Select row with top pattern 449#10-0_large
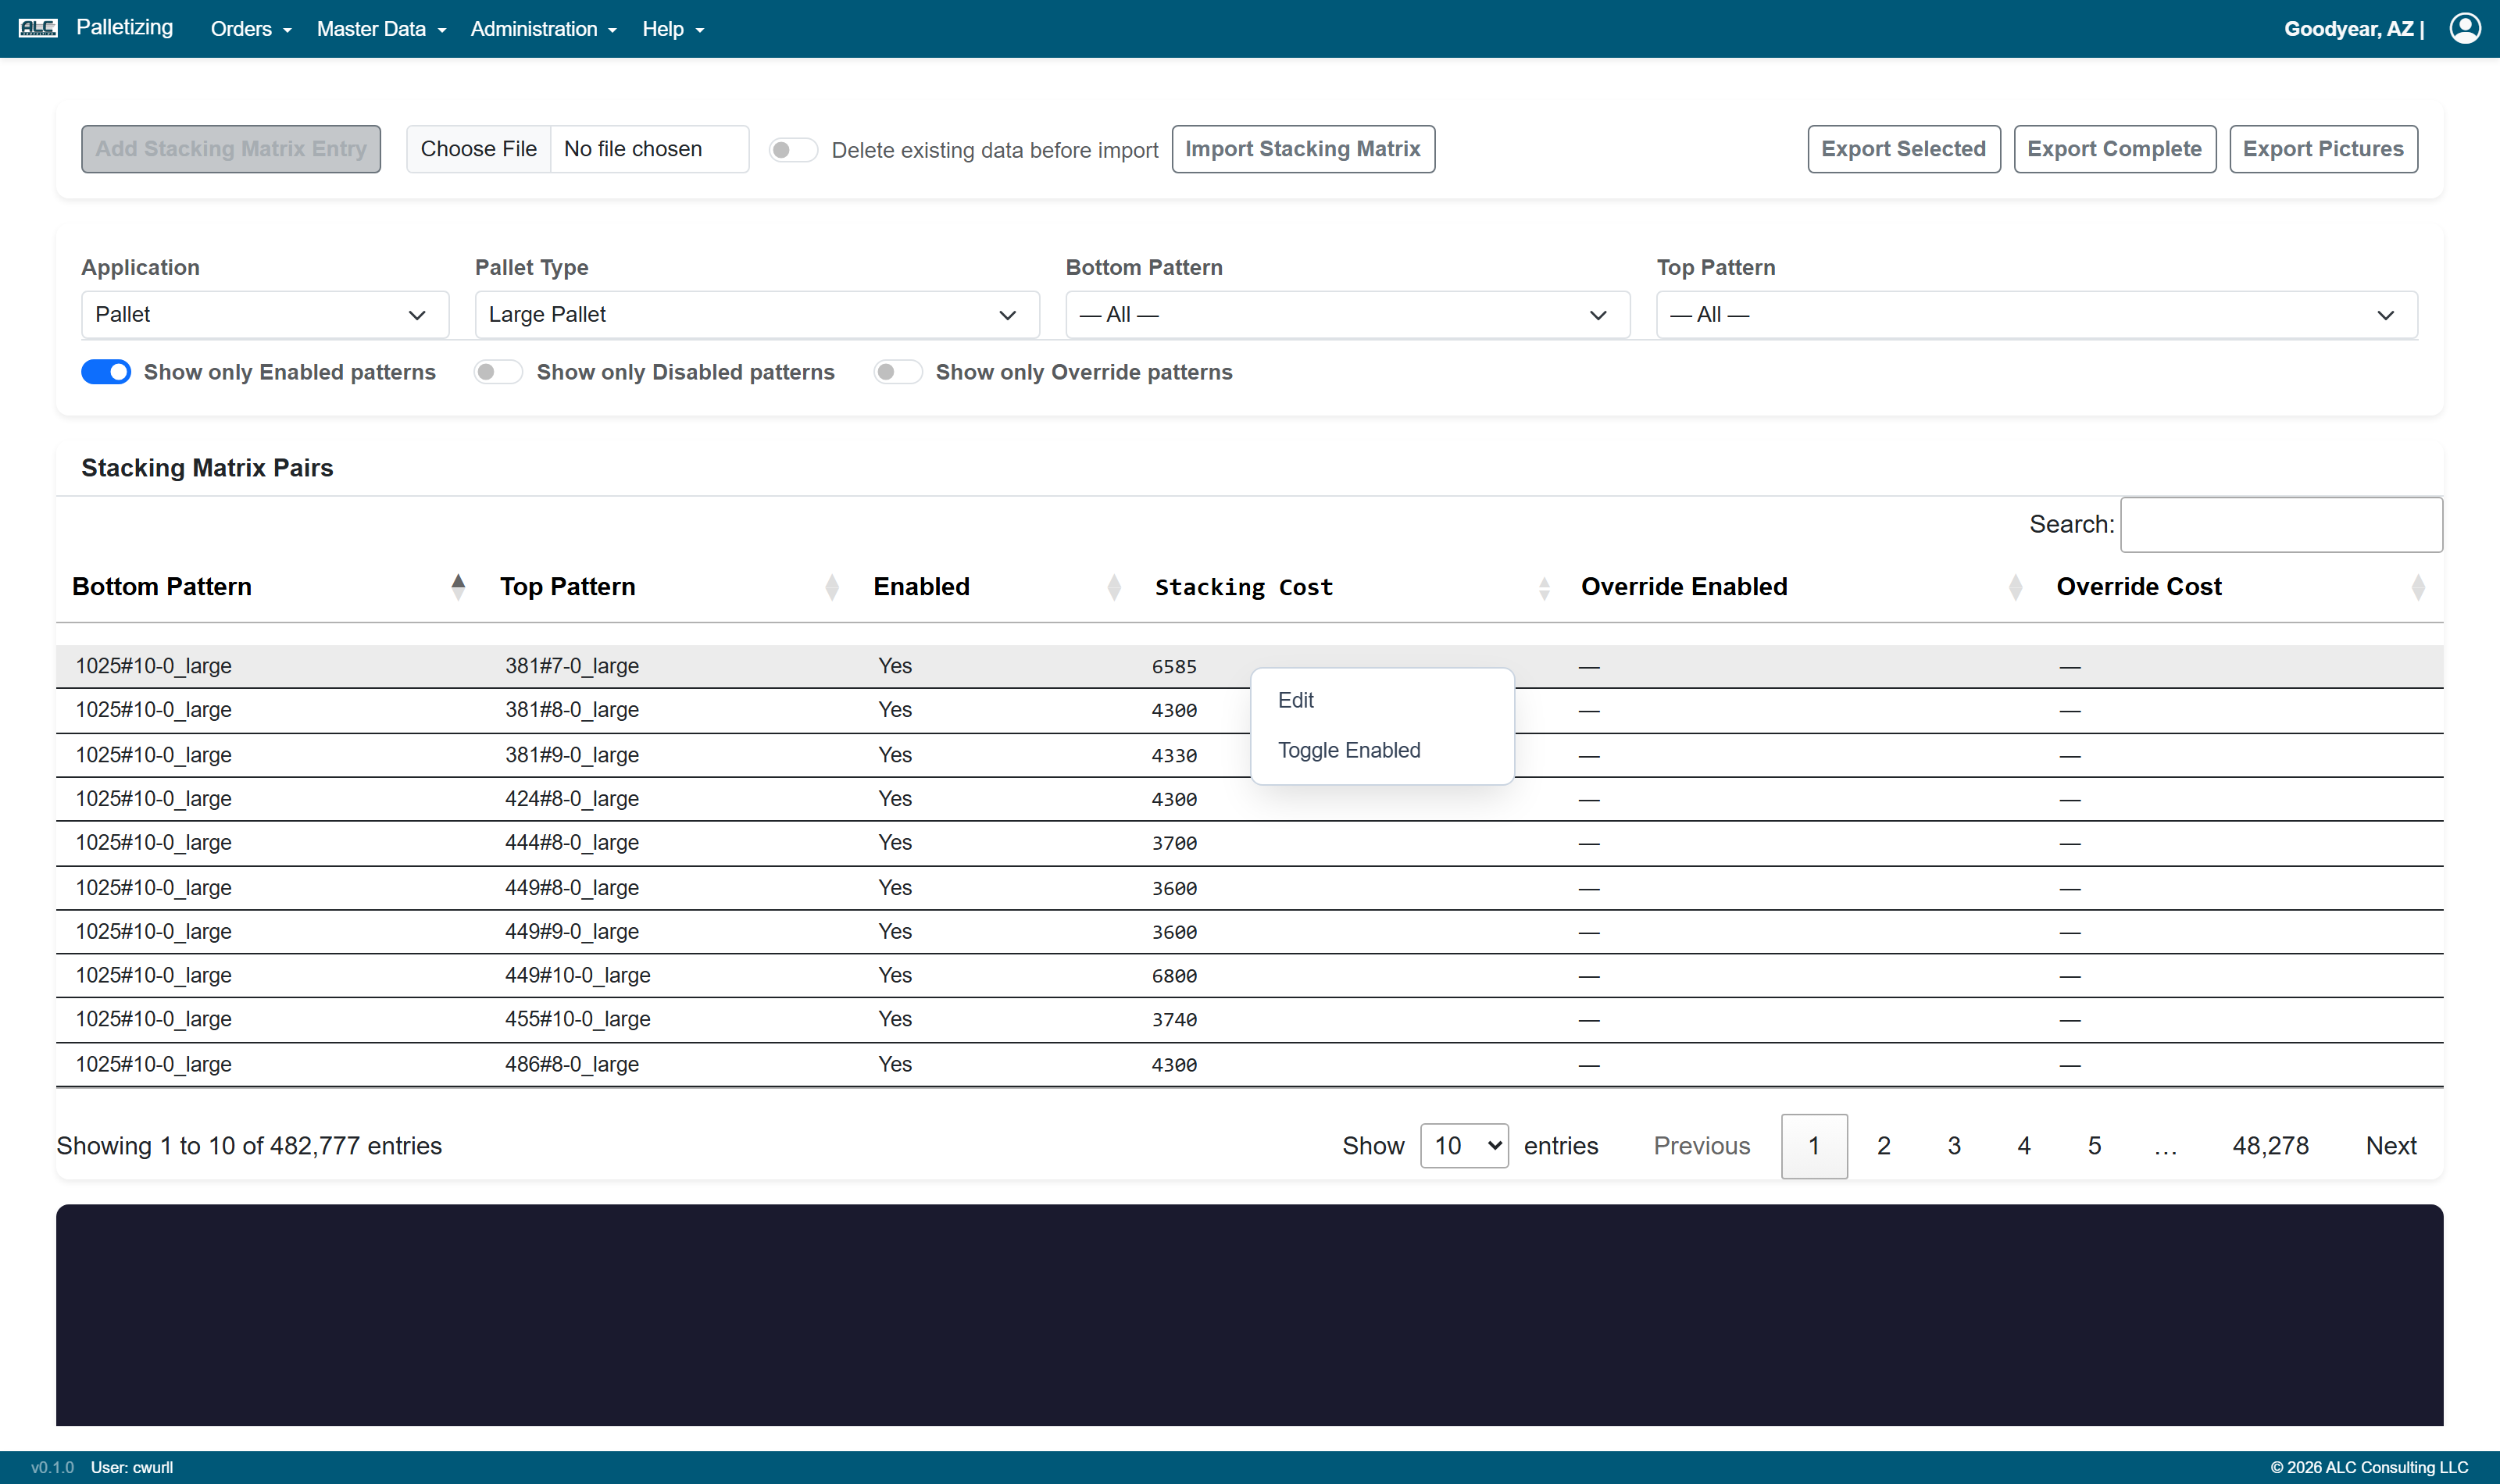The width and height of the screenshot is (2500, 1484). click(1249, 976)
